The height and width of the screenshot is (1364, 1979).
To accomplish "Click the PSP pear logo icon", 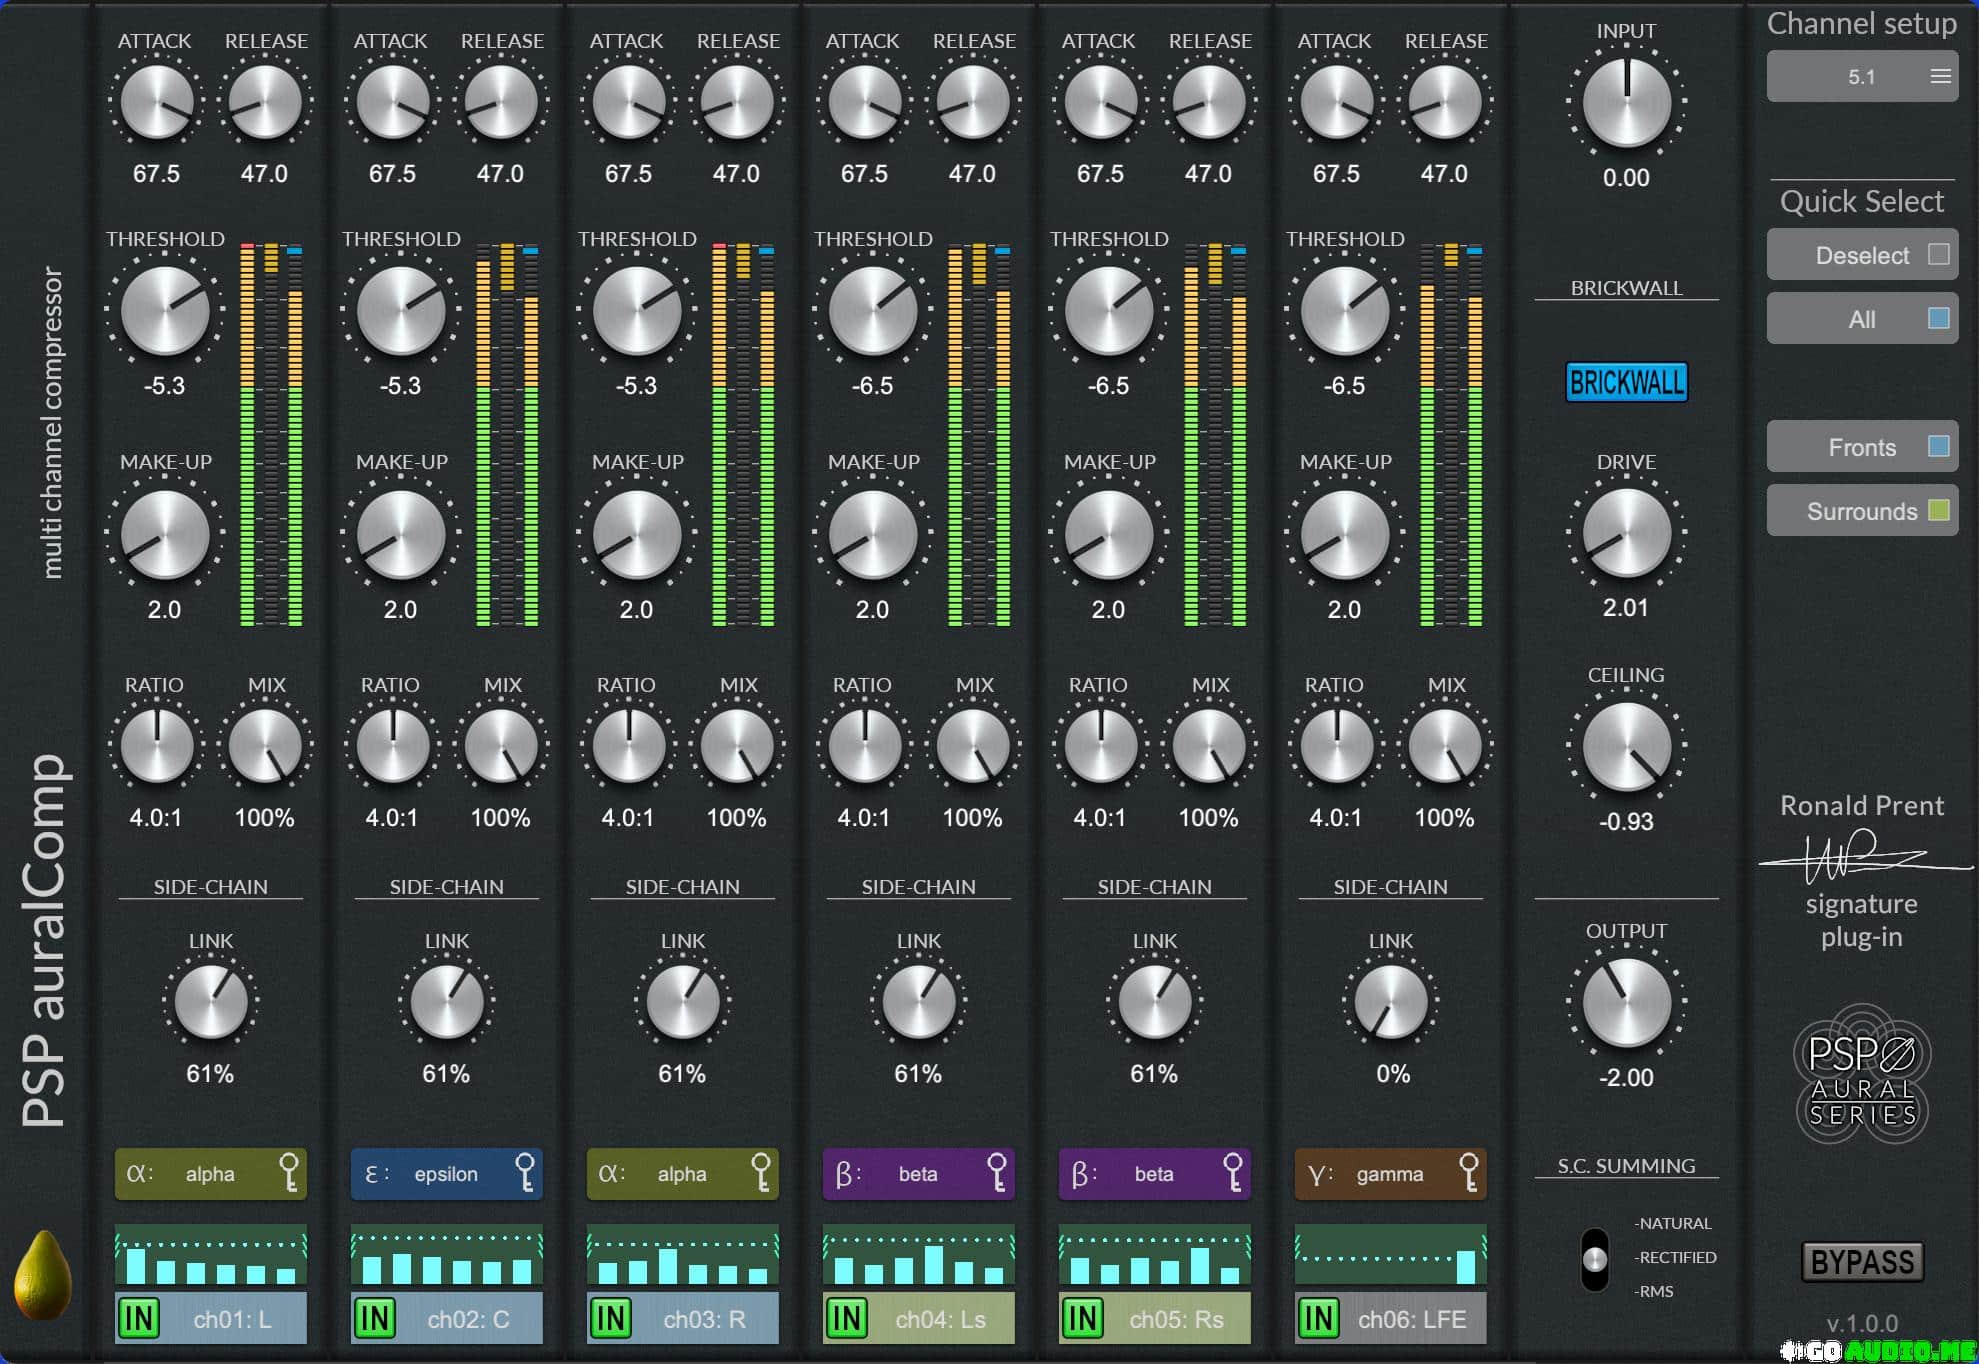I will click(42, 1275).
